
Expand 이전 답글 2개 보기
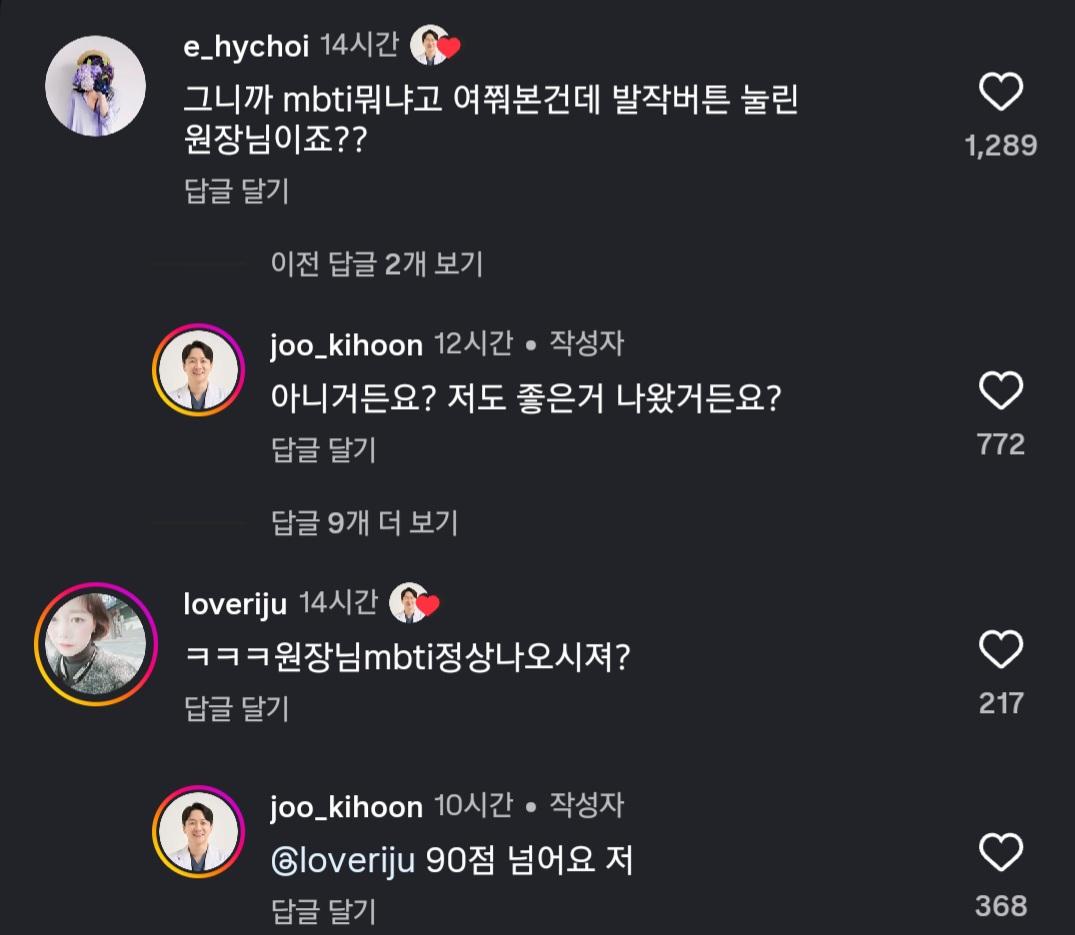point(377,264)
